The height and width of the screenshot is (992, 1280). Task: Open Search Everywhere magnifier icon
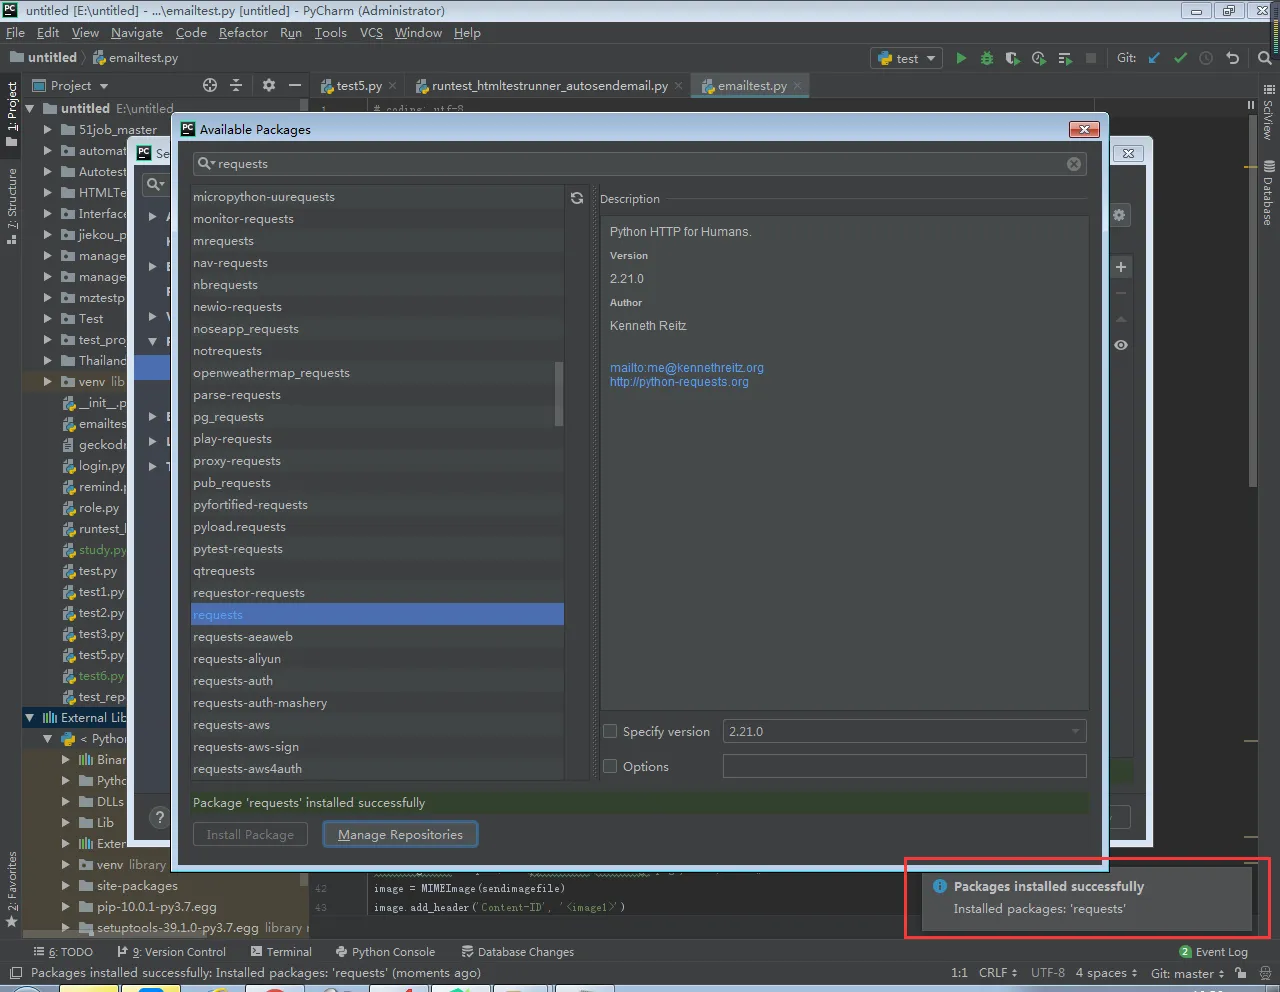(1265, 58)
